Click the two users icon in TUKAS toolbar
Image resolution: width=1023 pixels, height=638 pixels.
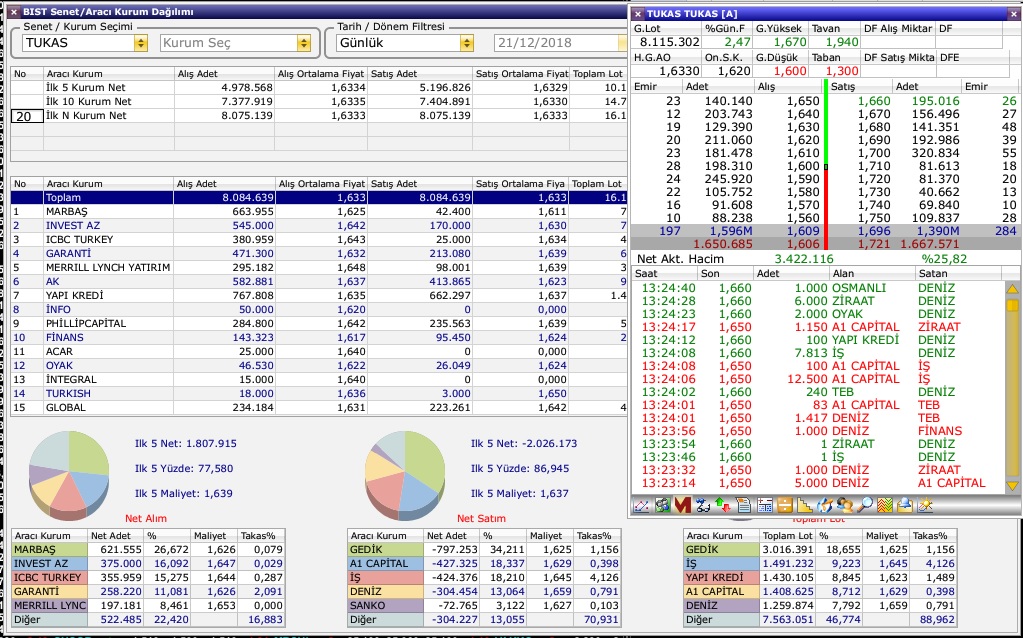click(845, 505)
